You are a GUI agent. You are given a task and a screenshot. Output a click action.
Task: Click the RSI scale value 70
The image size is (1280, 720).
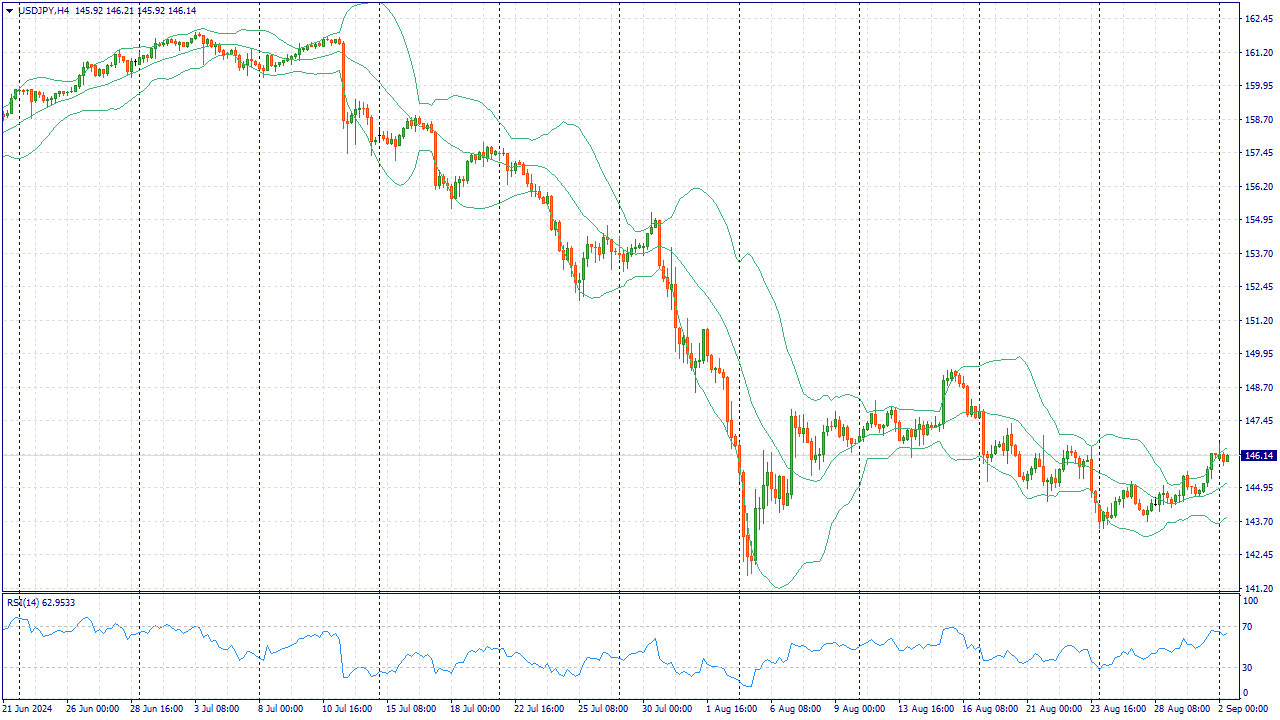coord(1248,627)
